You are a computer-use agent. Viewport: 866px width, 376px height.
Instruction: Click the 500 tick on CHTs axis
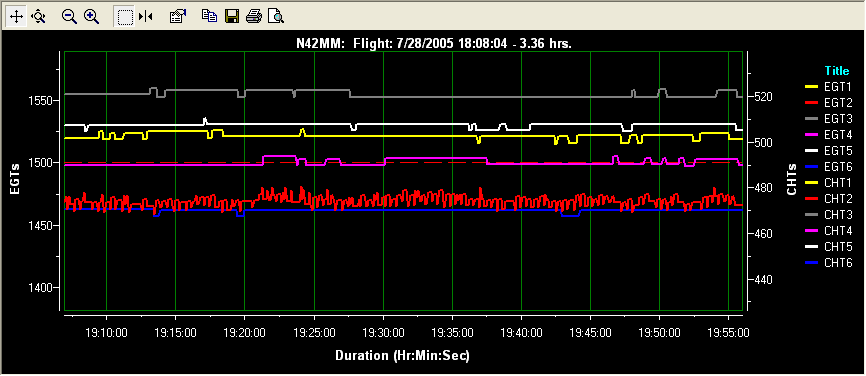tap(762, 142)
